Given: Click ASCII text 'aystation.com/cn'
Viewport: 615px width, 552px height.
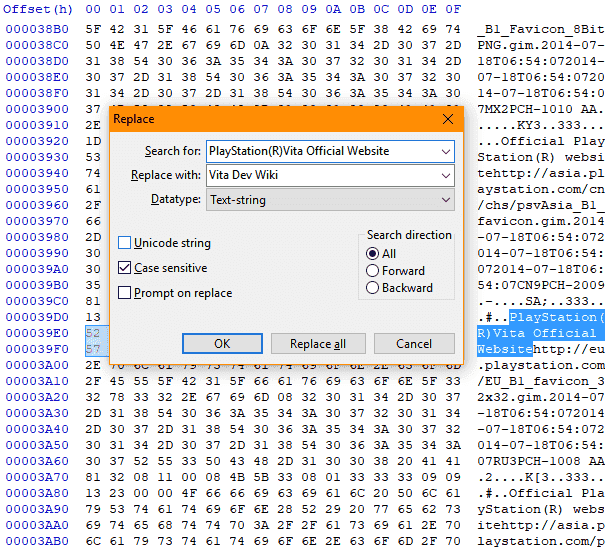Looking at the screenshot, I should pos(541,189).
